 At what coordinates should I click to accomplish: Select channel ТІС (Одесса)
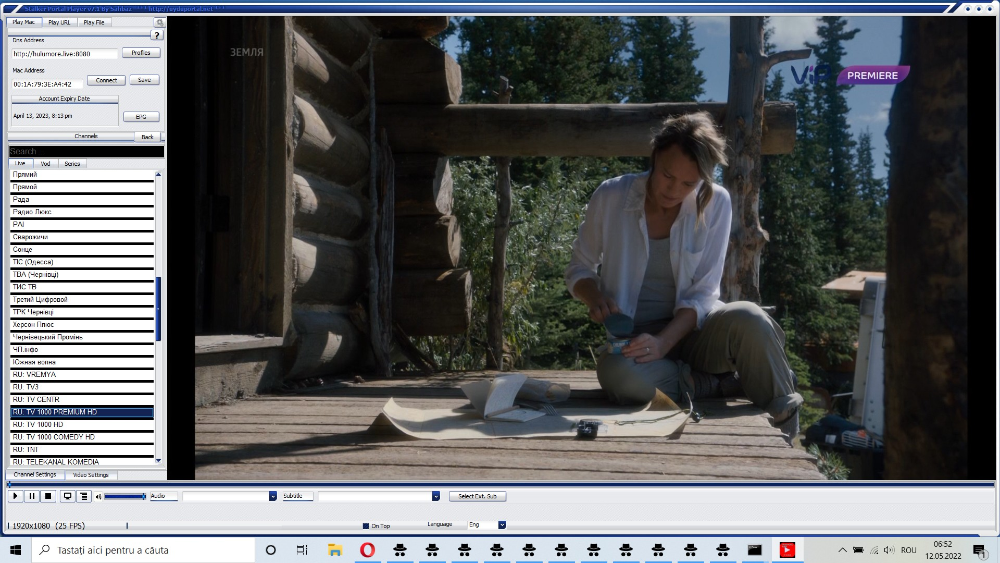[82, 262]
